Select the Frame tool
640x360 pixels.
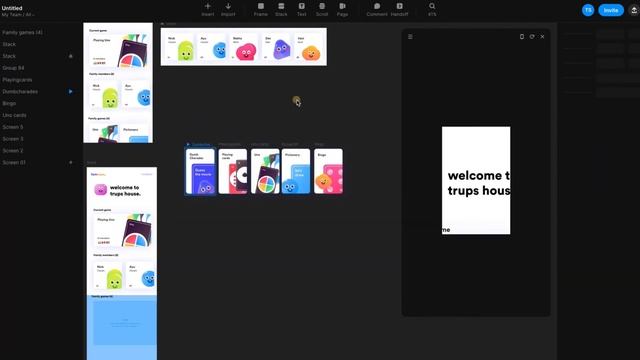pos(260,9)
